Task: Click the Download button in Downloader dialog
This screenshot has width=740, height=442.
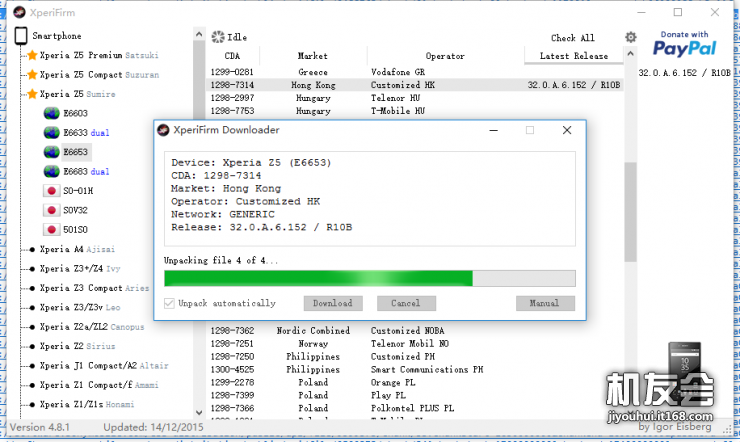Action: pyautogui.click(x=333, y=303)
